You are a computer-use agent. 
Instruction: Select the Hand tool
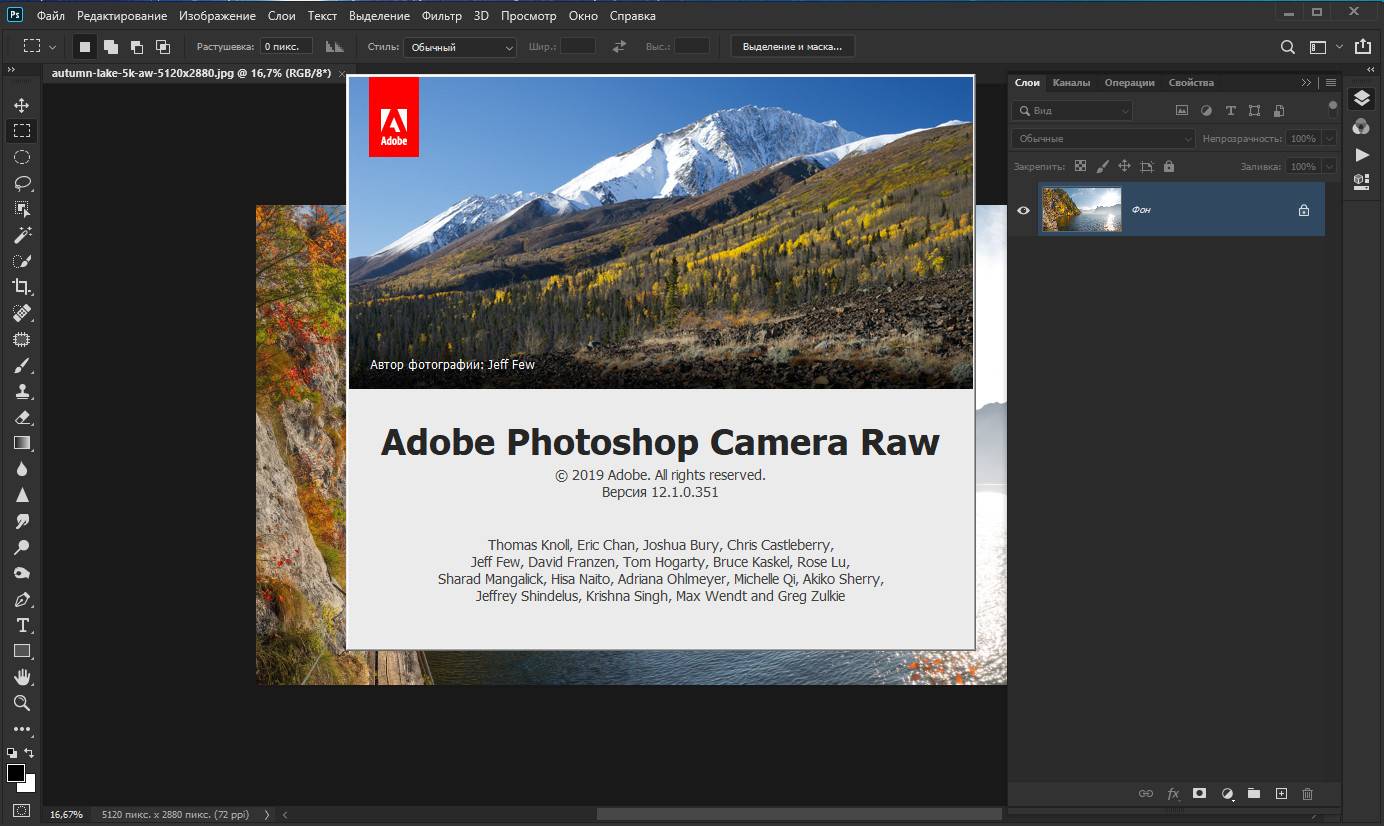pos(21,677)
